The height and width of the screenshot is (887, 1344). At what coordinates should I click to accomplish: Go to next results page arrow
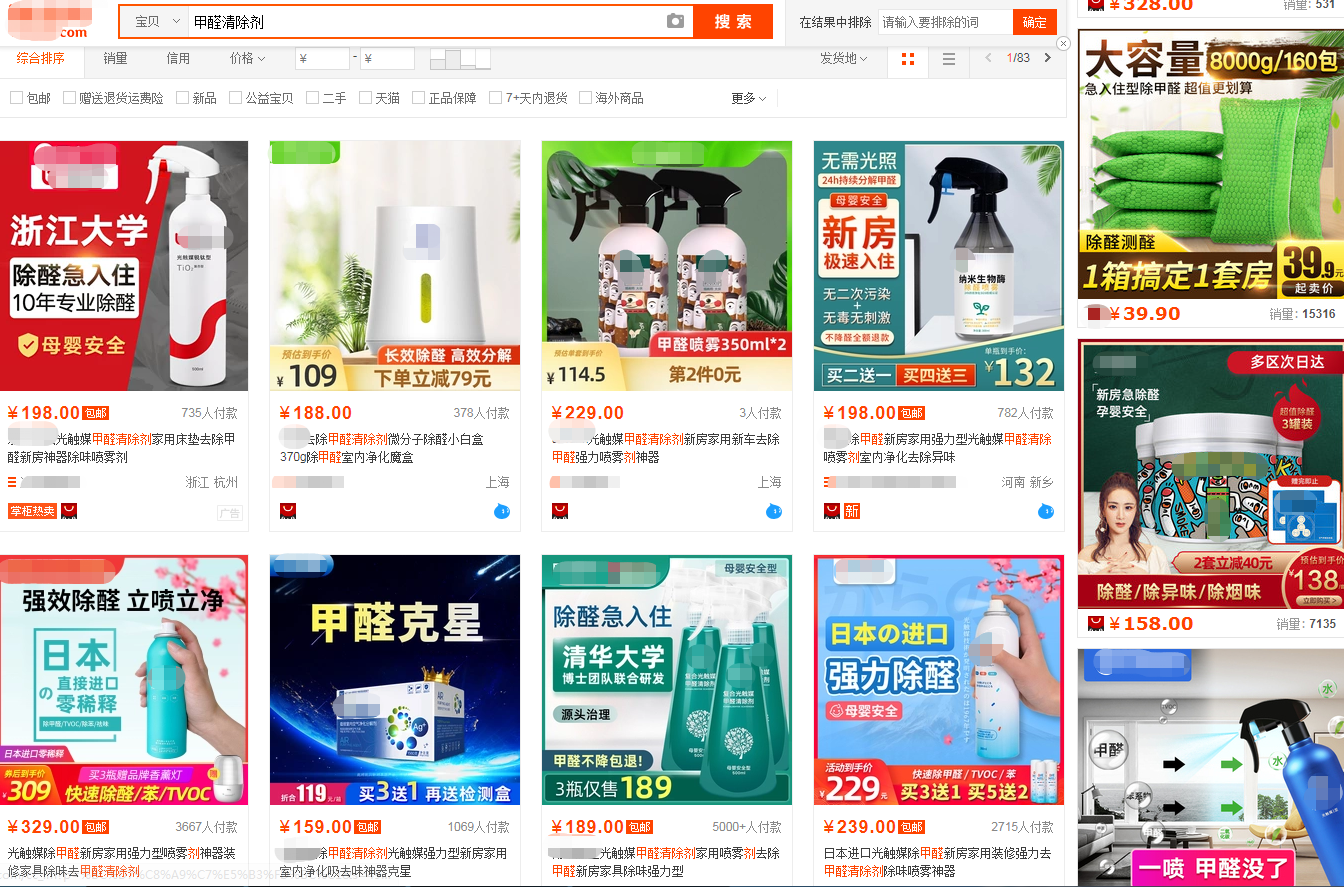point(1047,58)
